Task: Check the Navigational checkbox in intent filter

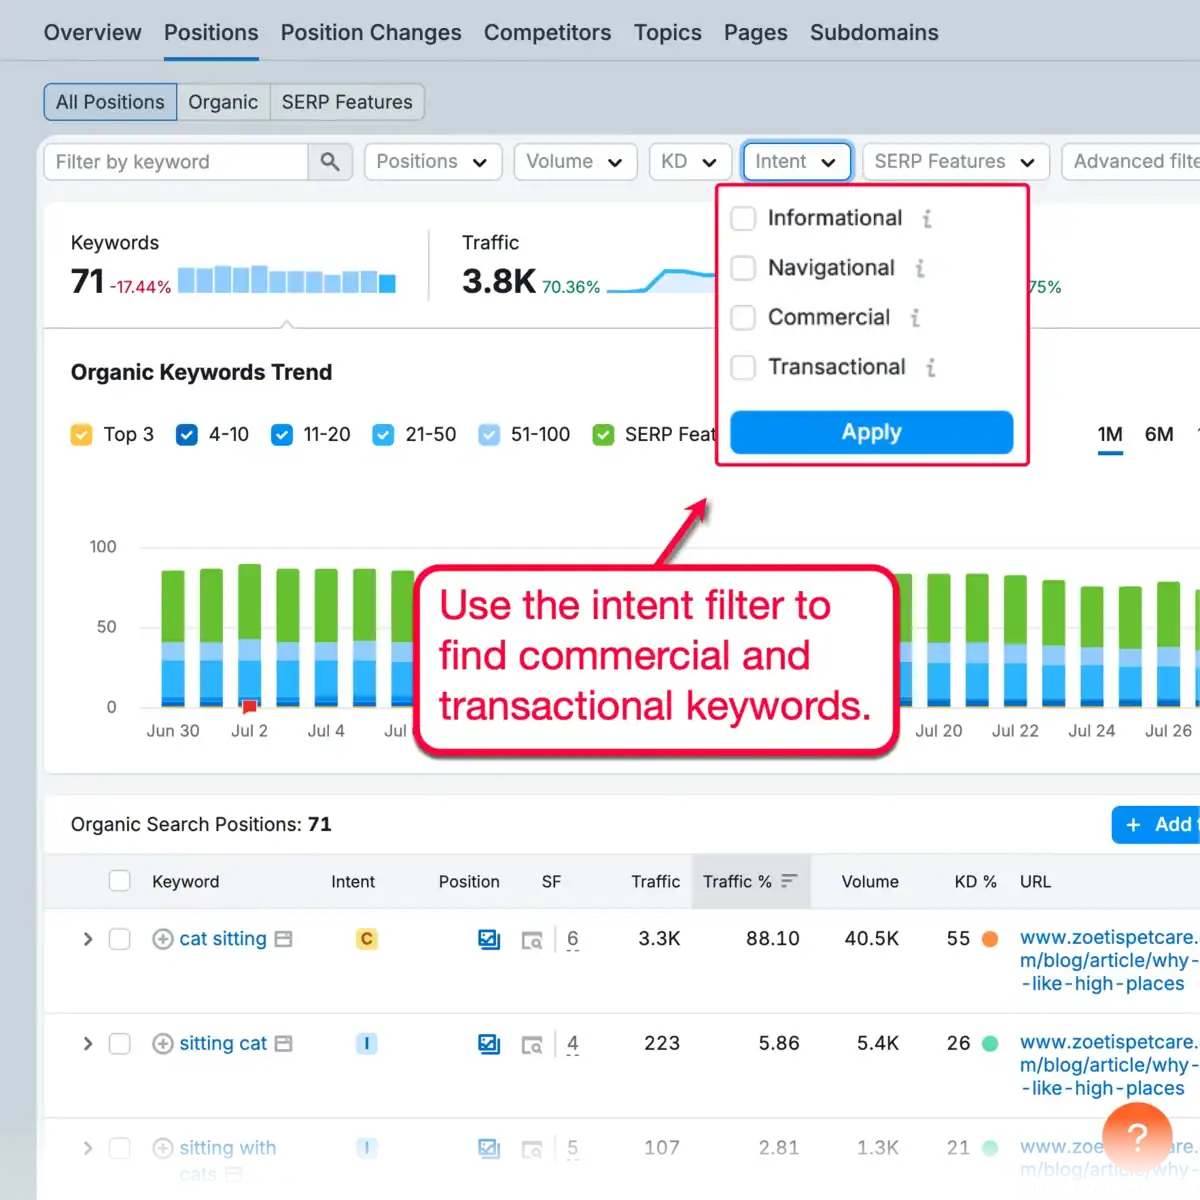Action: 743,268
